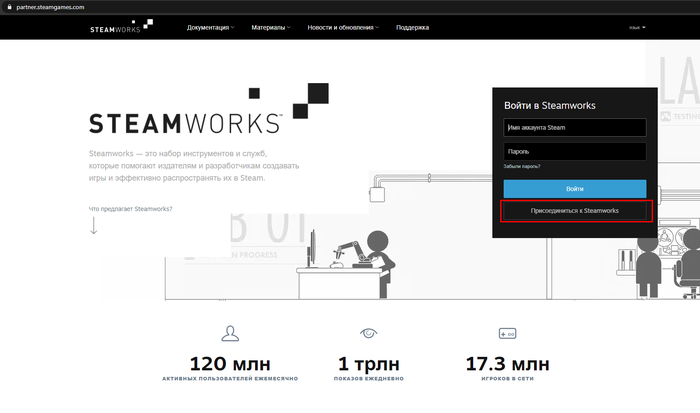This screenshot has width=700, height=413.
Task: Click the Что предлагает Steamworks? link
Action: (130, 209)
